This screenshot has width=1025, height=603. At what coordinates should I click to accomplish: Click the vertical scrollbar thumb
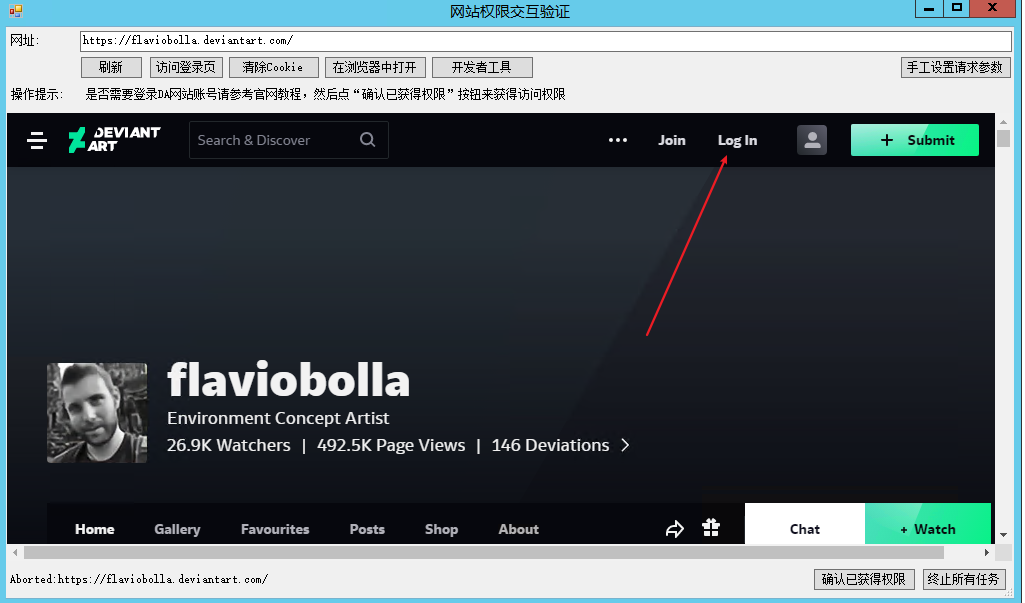pyautogui.click(x=1003, y=138)
